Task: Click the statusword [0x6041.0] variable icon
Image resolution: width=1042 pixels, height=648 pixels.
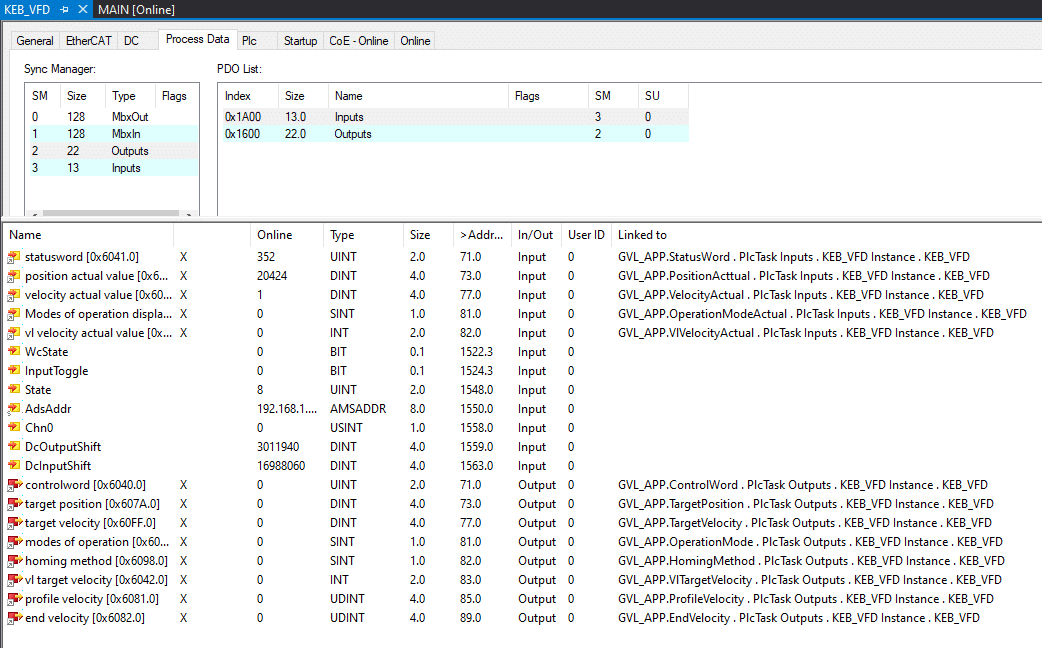Action: (14, 257)
